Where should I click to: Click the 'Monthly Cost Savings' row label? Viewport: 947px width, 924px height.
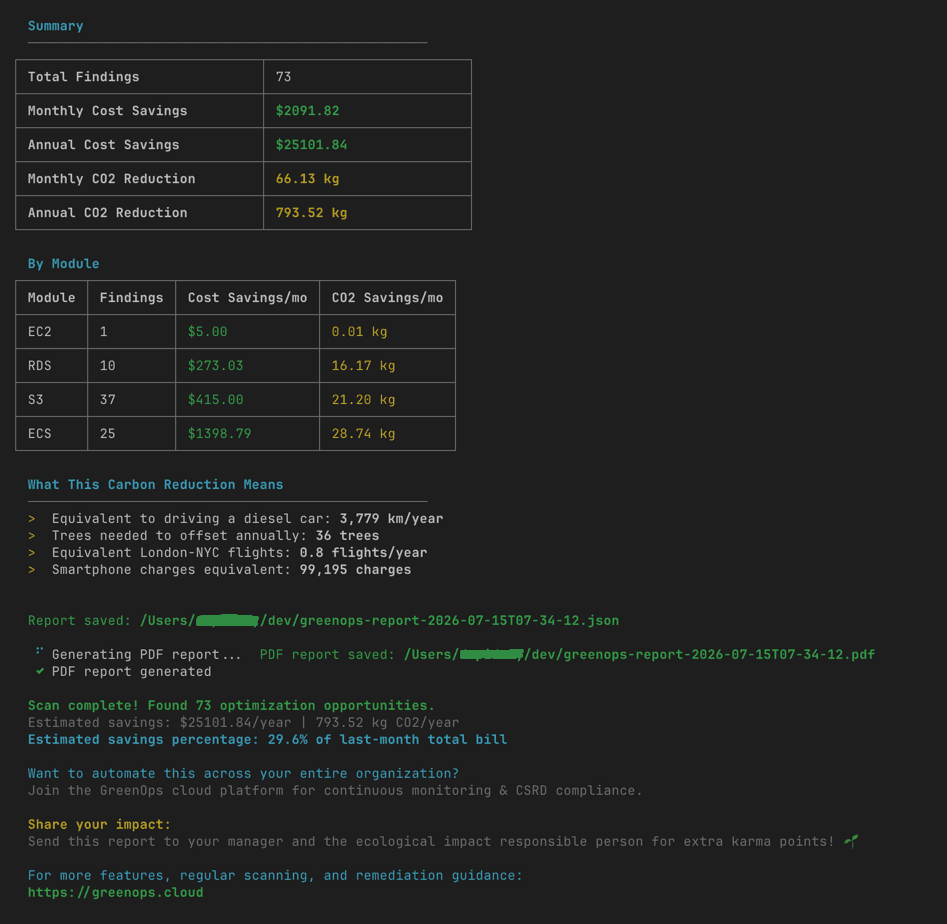pyautogui.click(x=108, y=111)
